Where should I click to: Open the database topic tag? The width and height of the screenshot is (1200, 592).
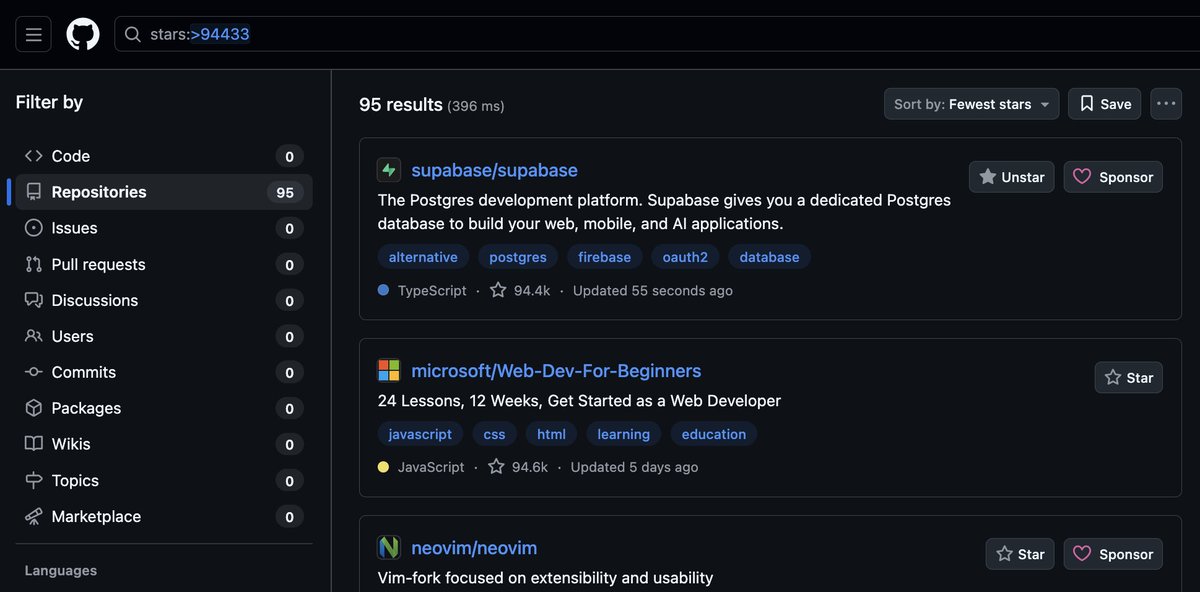(x=769, y=257)
